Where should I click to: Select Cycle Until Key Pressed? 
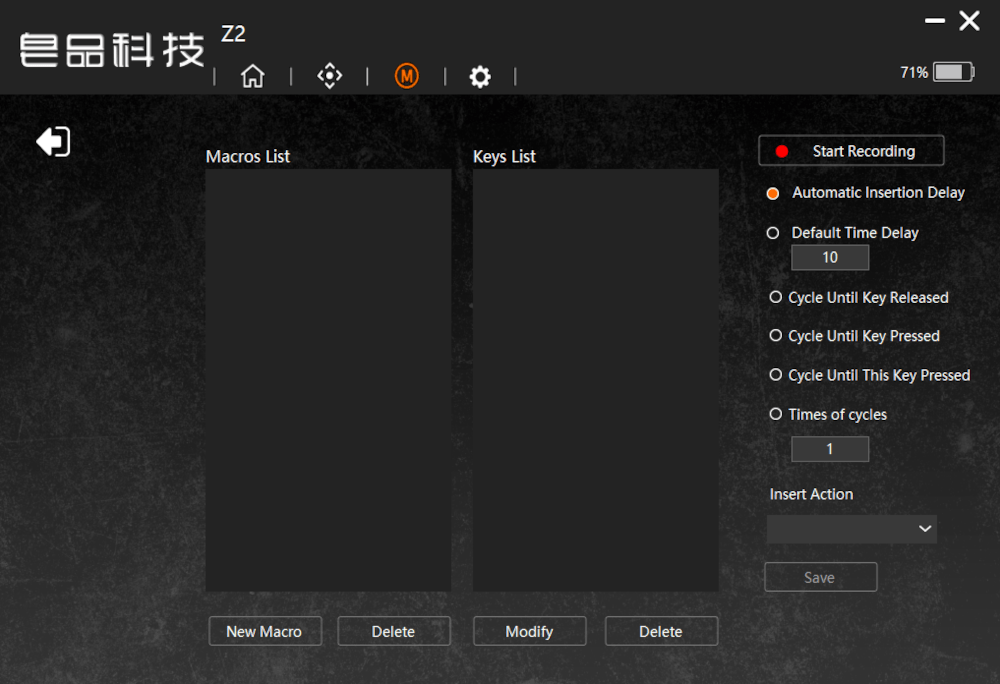click(776, 336)
